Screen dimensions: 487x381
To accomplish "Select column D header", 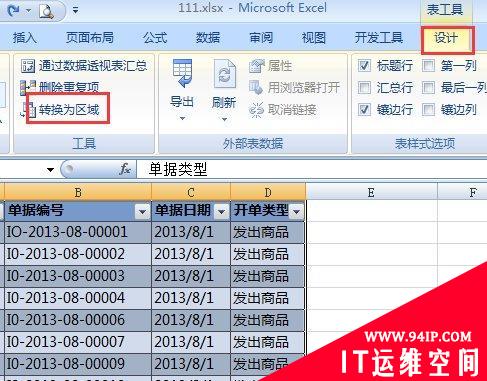I will [x=268, y=192].
